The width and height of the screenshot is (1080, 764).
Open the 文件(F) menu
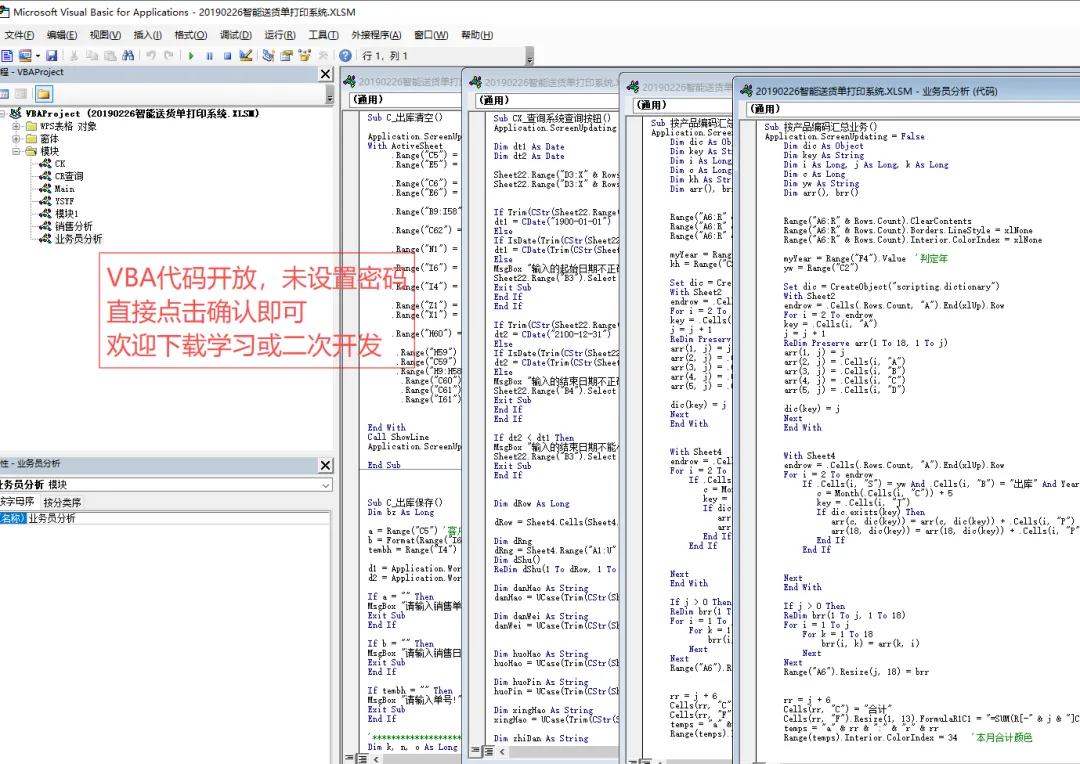19,35
